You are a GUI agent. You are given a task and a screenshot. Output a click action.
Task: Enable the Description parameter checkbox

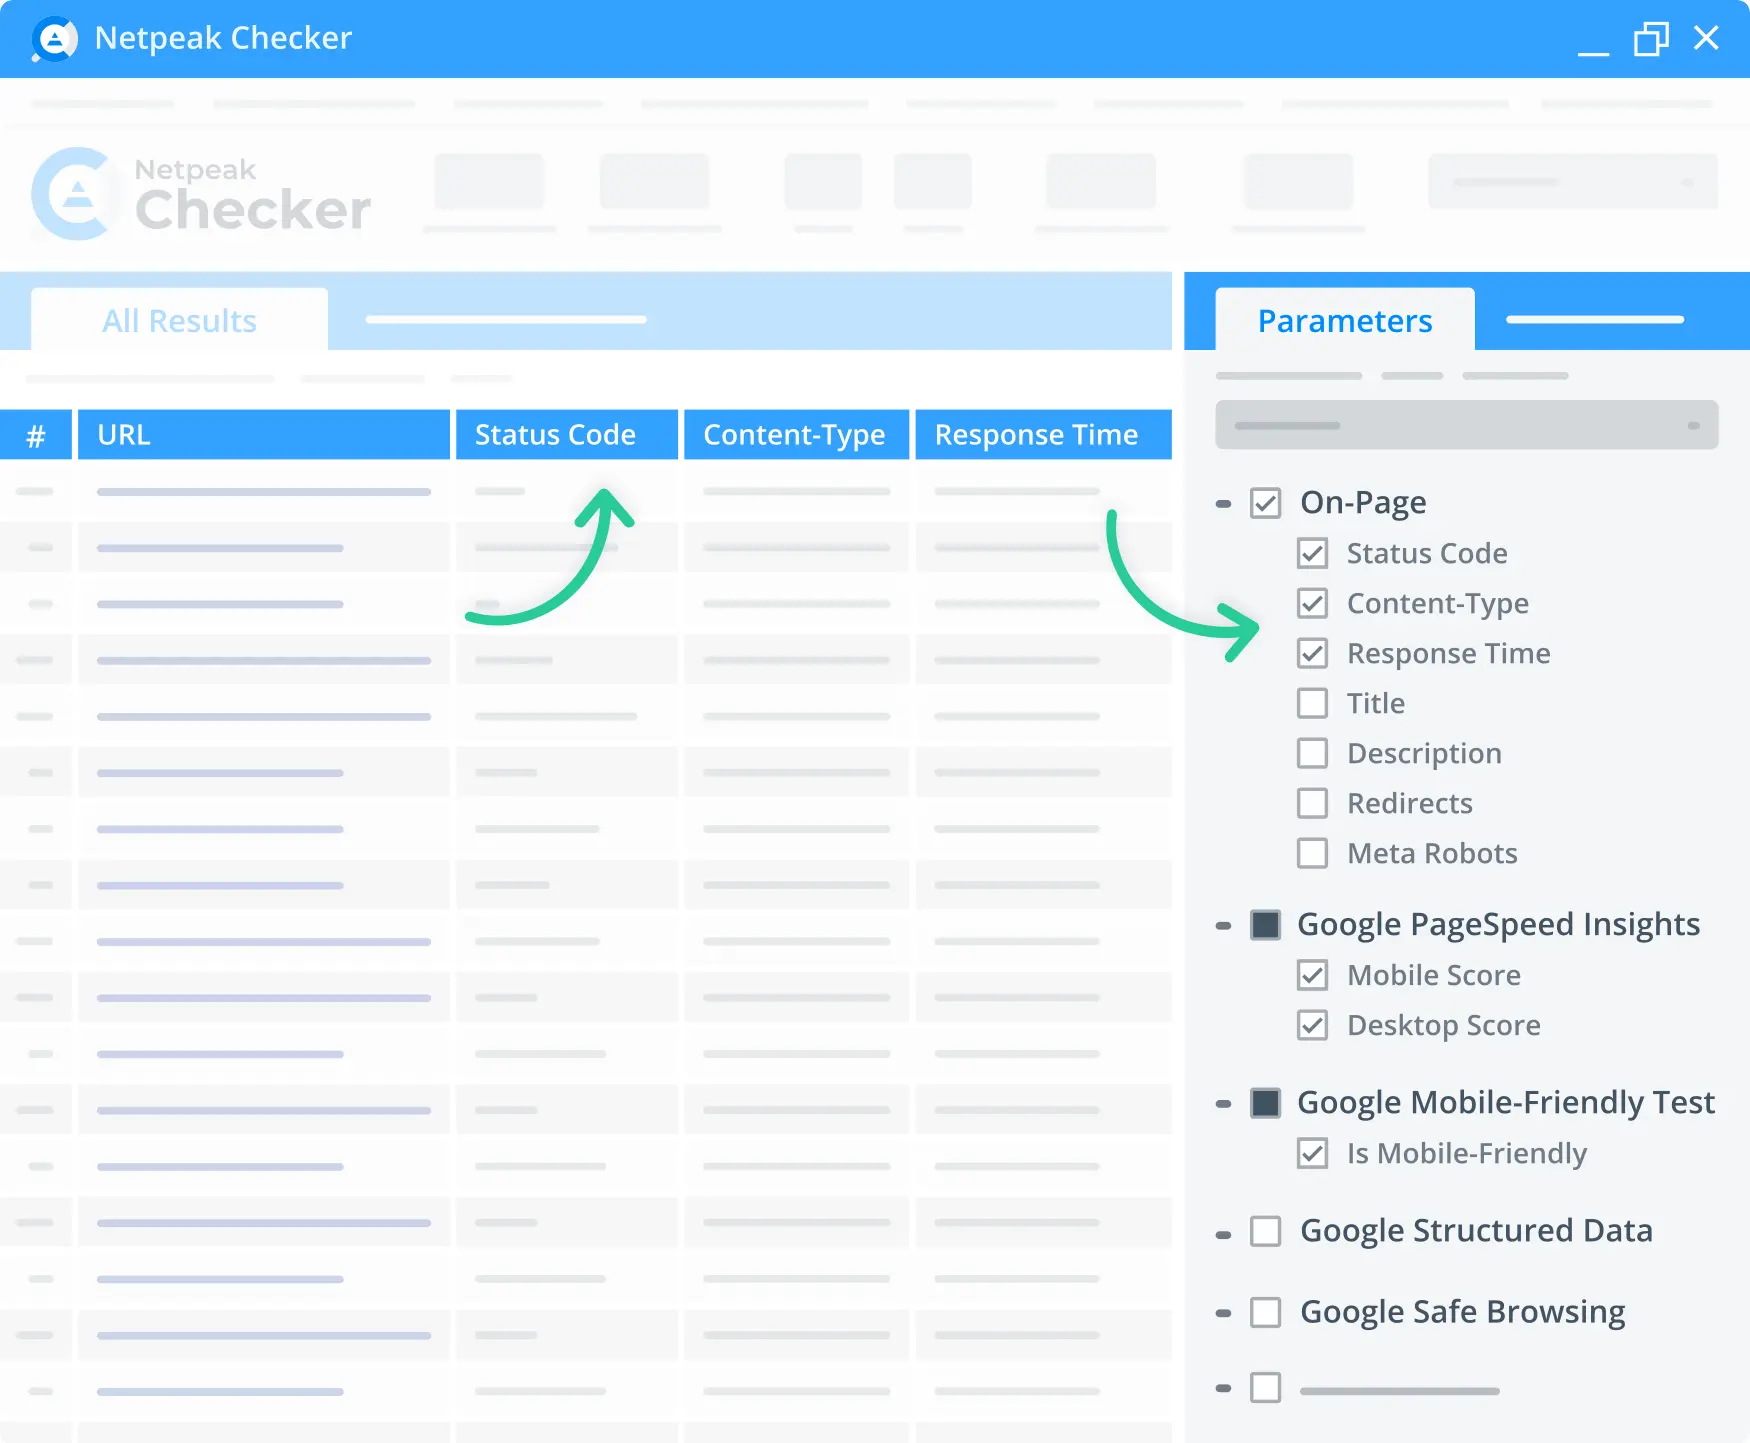coord(1312,753)
